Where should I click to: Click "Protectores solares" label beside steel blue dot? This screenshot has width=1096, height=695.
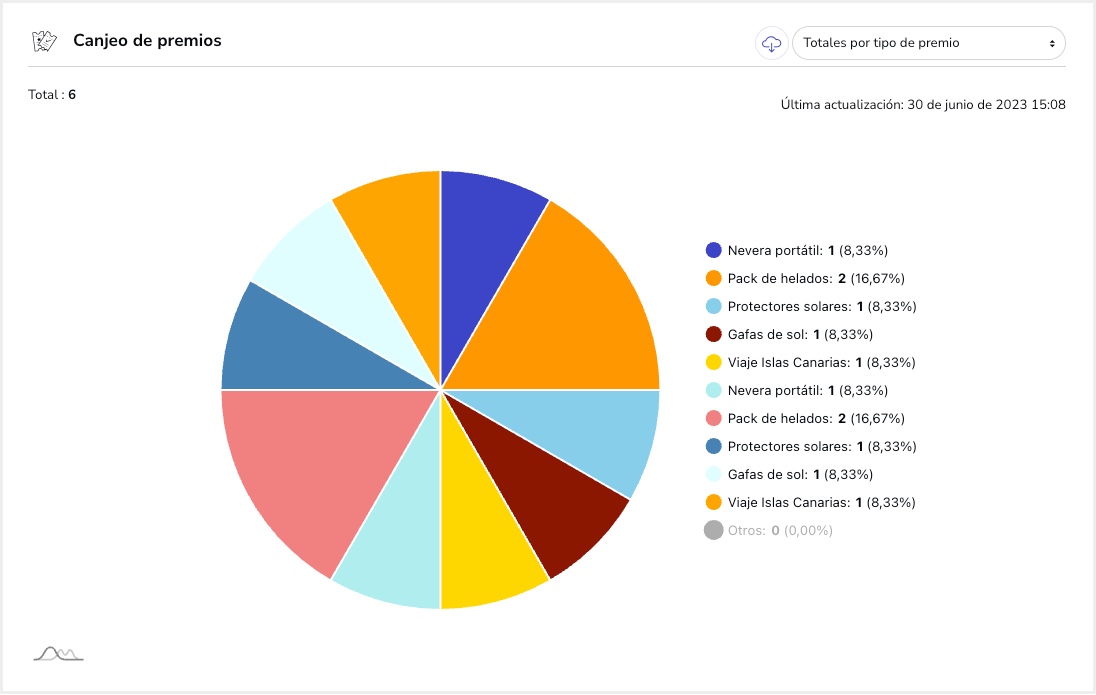[822, 446]
